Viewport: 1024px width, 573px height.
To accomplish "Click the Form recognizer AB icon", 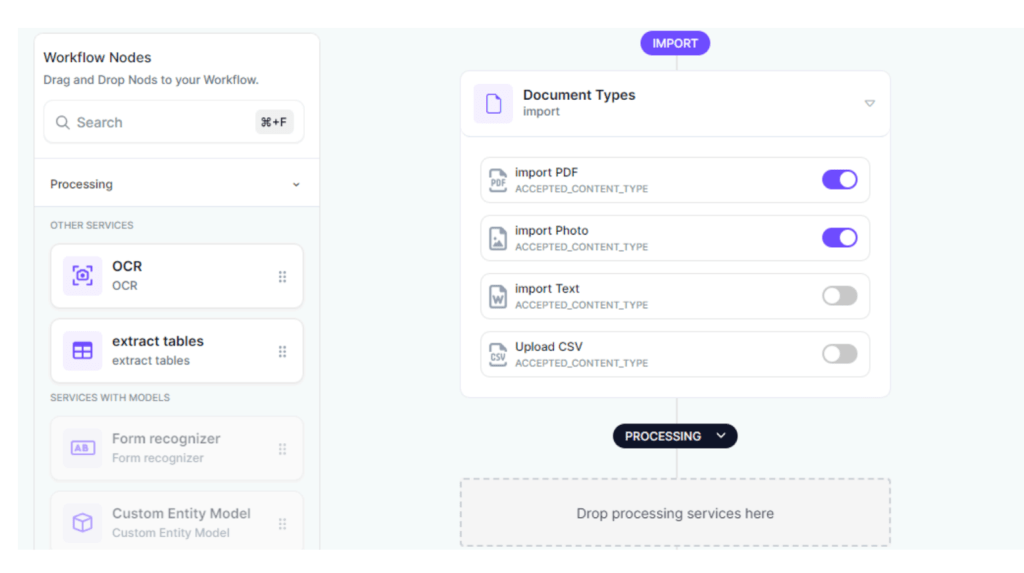I will point(82,448).
